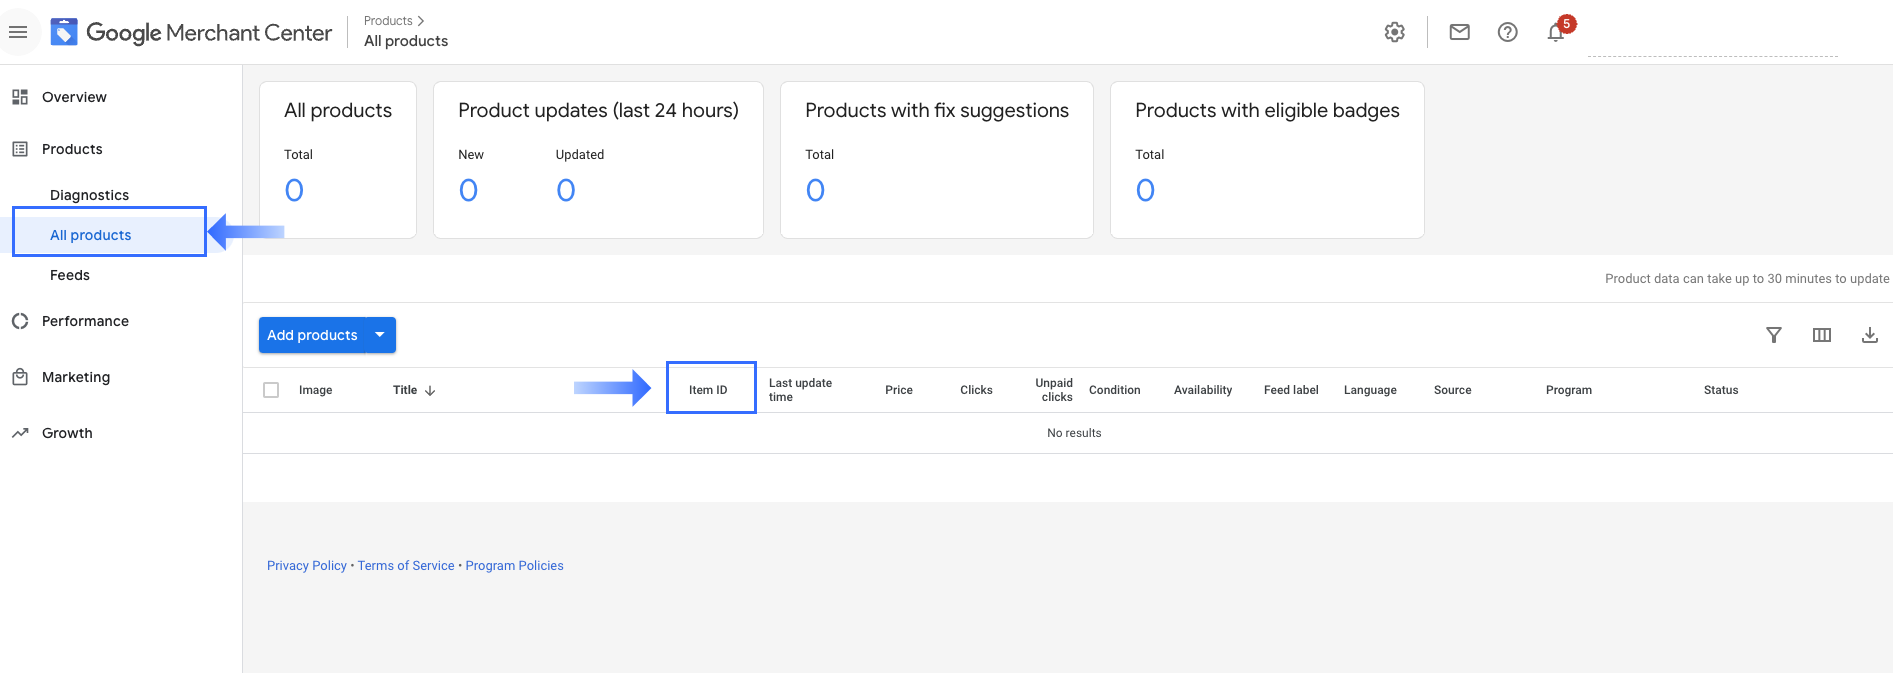1893x673 pixels.
Task: Click the Add products button
Action: tap(312, 335)
